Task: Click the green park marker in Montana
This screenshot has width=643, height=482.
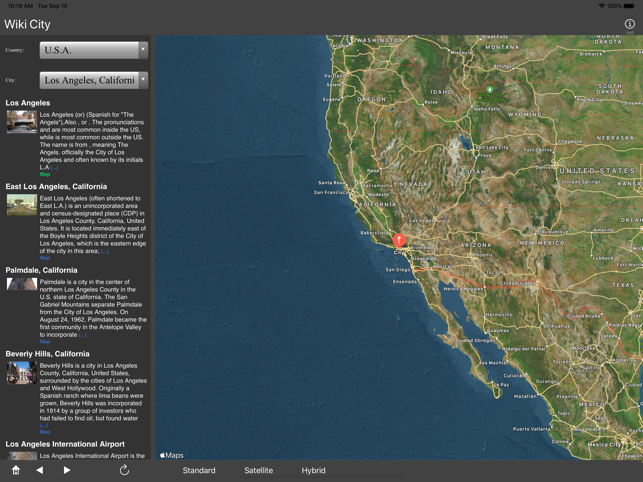Action: point(490,90)
